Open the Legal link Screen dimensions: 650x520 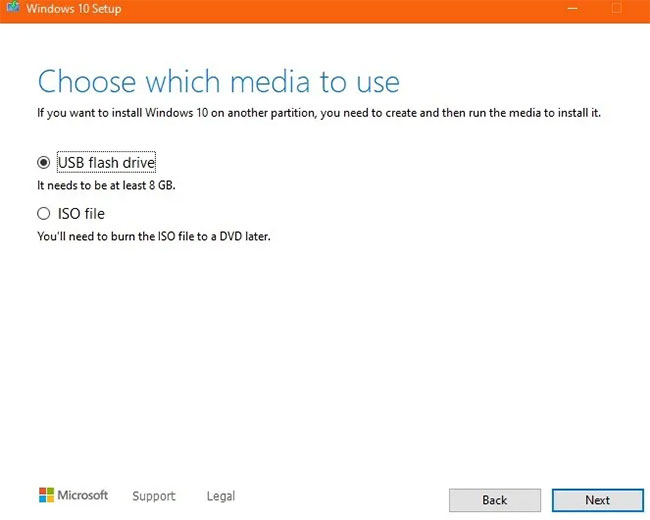coord(221,496)
